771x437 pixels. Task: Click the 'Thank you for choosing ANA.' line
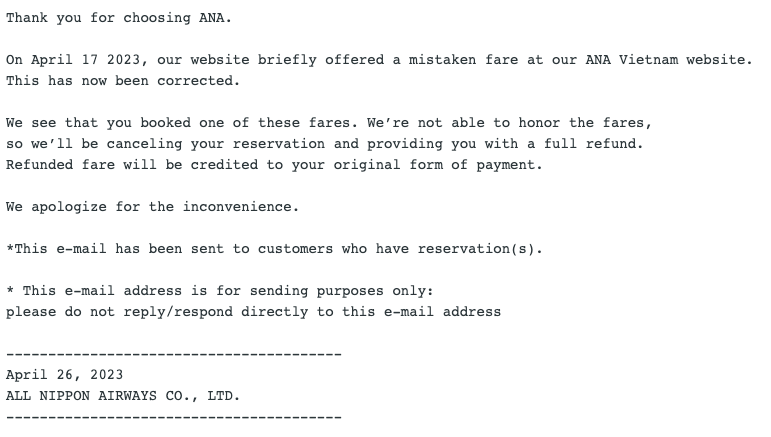pos(119,18)
